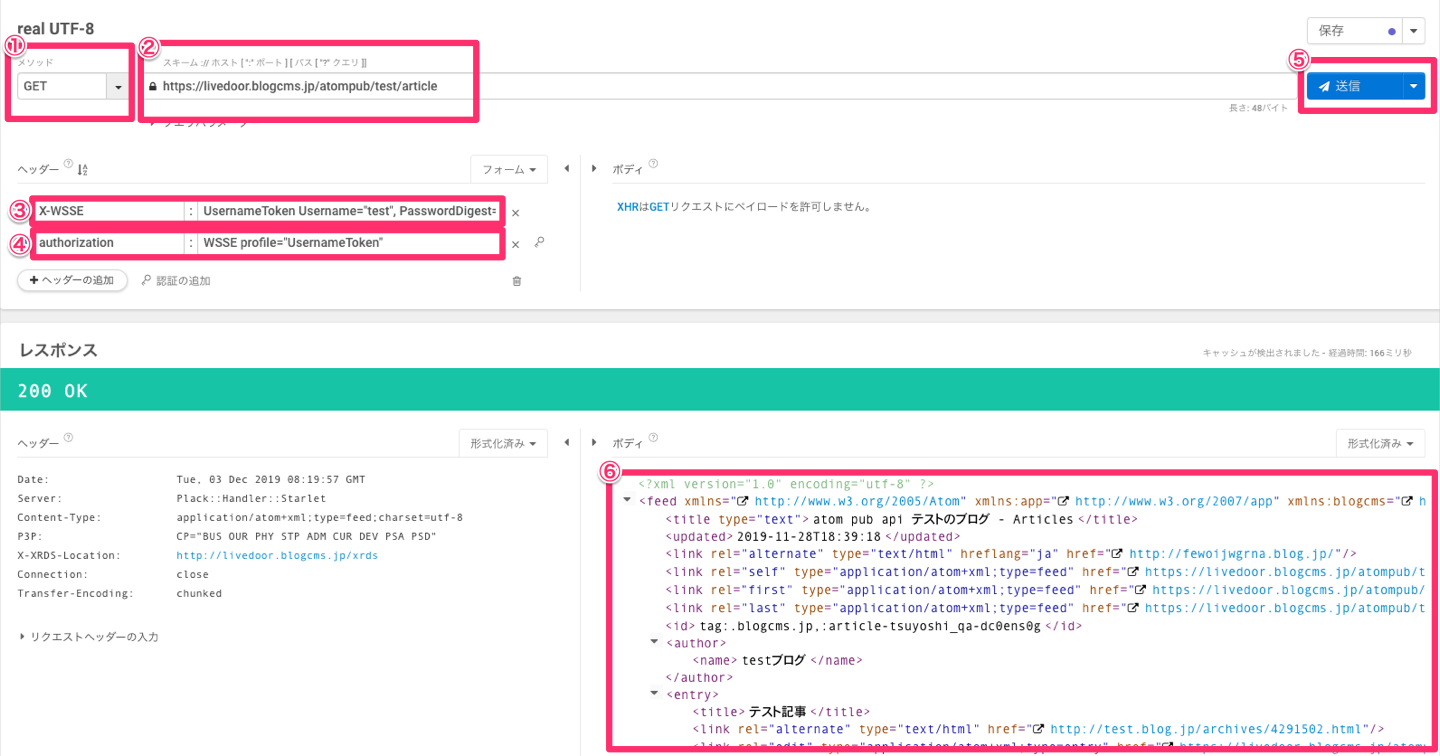The image size is (1440, 756).
Task: Click external-link icon before http://www.w3.org/2005/Atom
Action: (x=744, y=500)
